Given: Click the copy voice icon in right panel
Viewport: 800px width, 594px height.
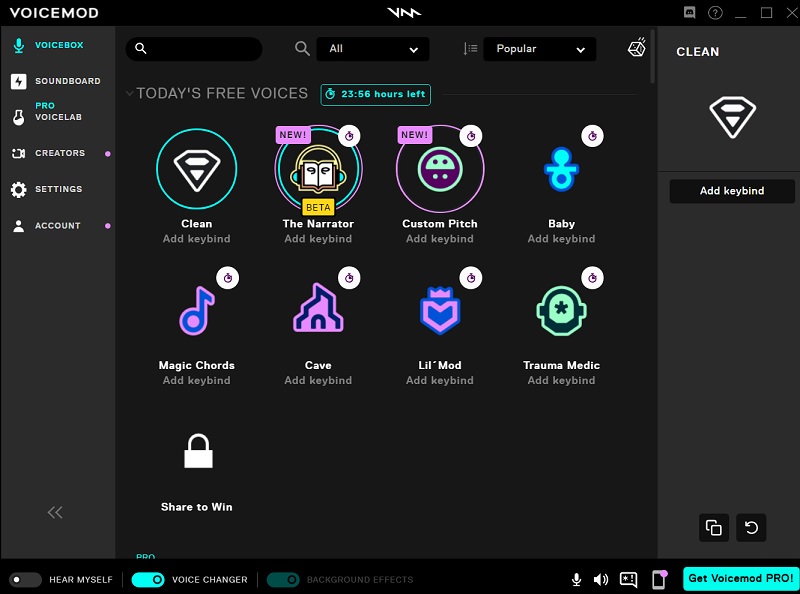Looking at the screenshot, I should click(713, 527).
